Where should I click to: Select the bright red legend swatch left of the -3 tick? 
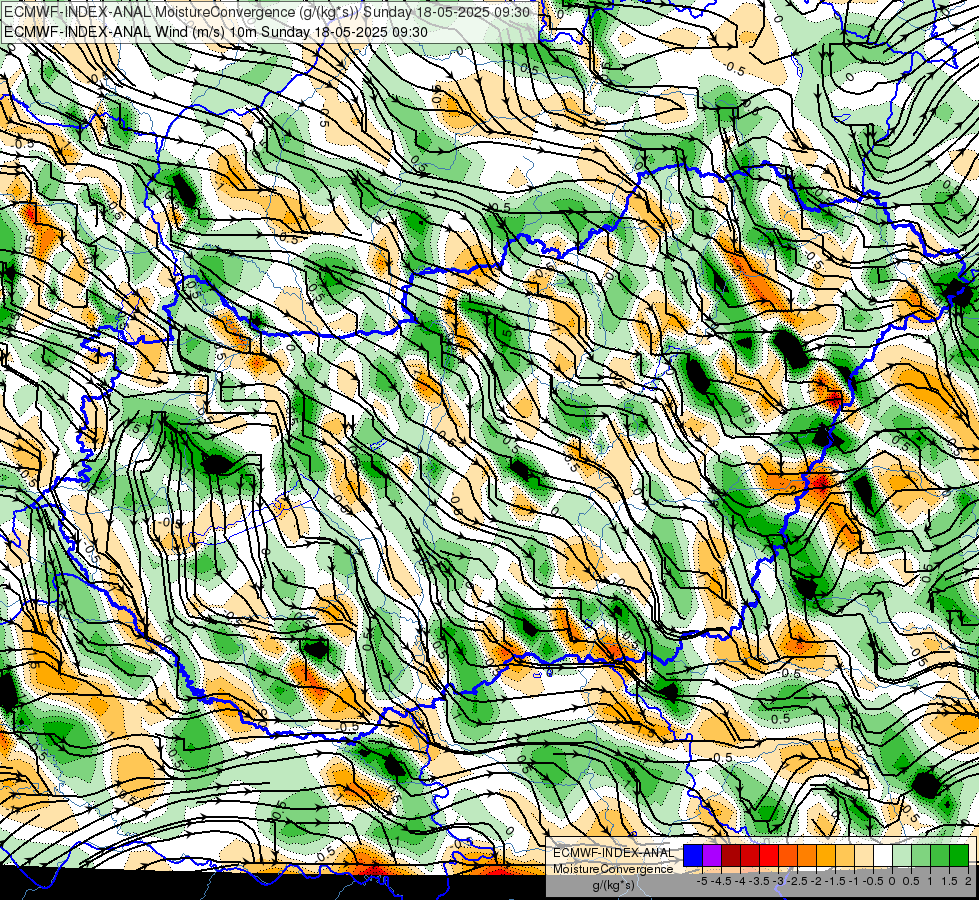coord(769,856)
